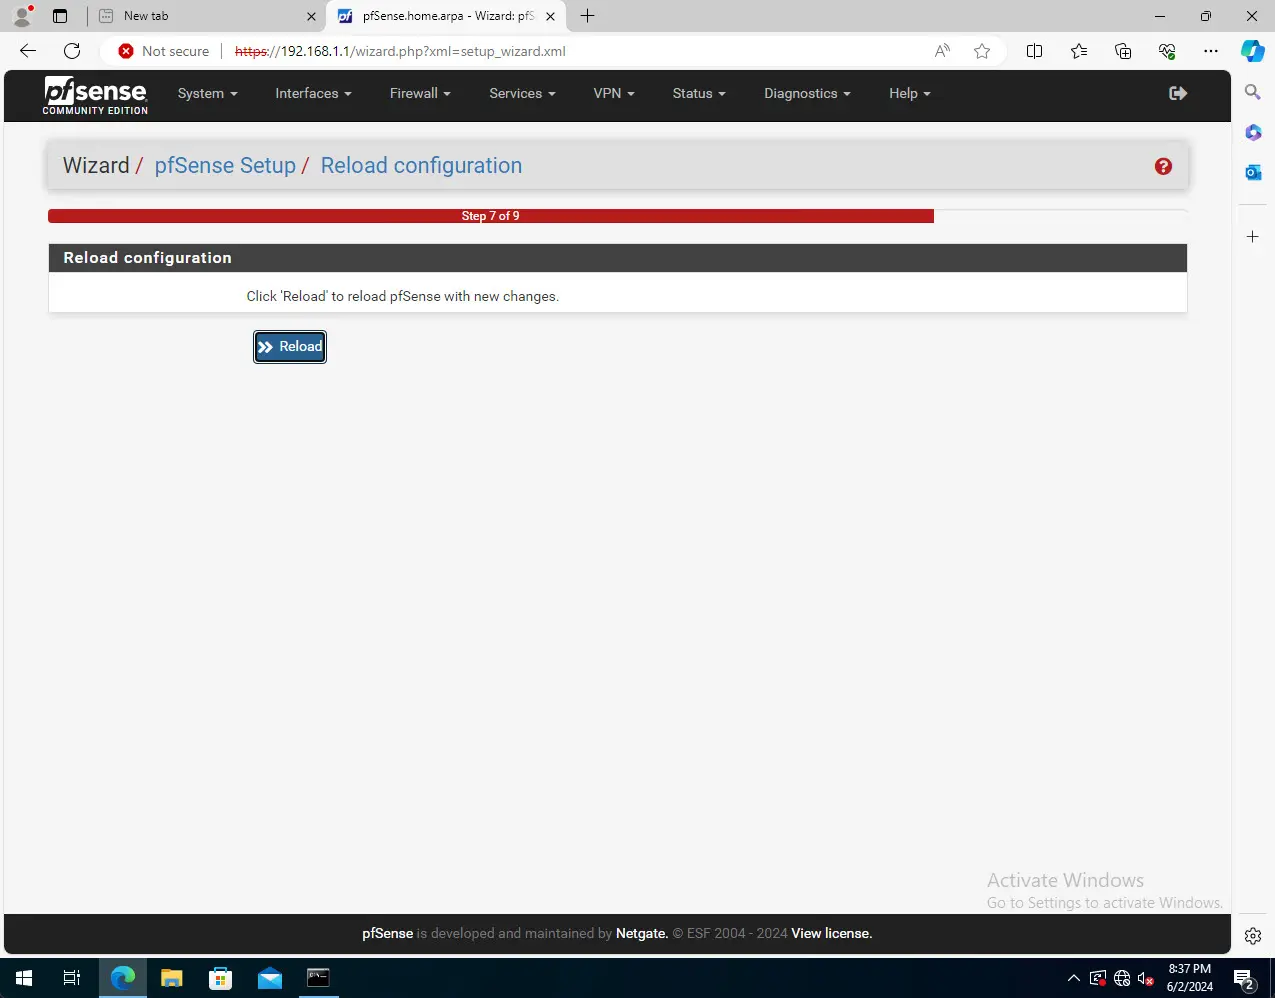Open the browser profile icon
Image resolution: width=1275 pixels, height=998 pixels.
[x=22, y=16]
